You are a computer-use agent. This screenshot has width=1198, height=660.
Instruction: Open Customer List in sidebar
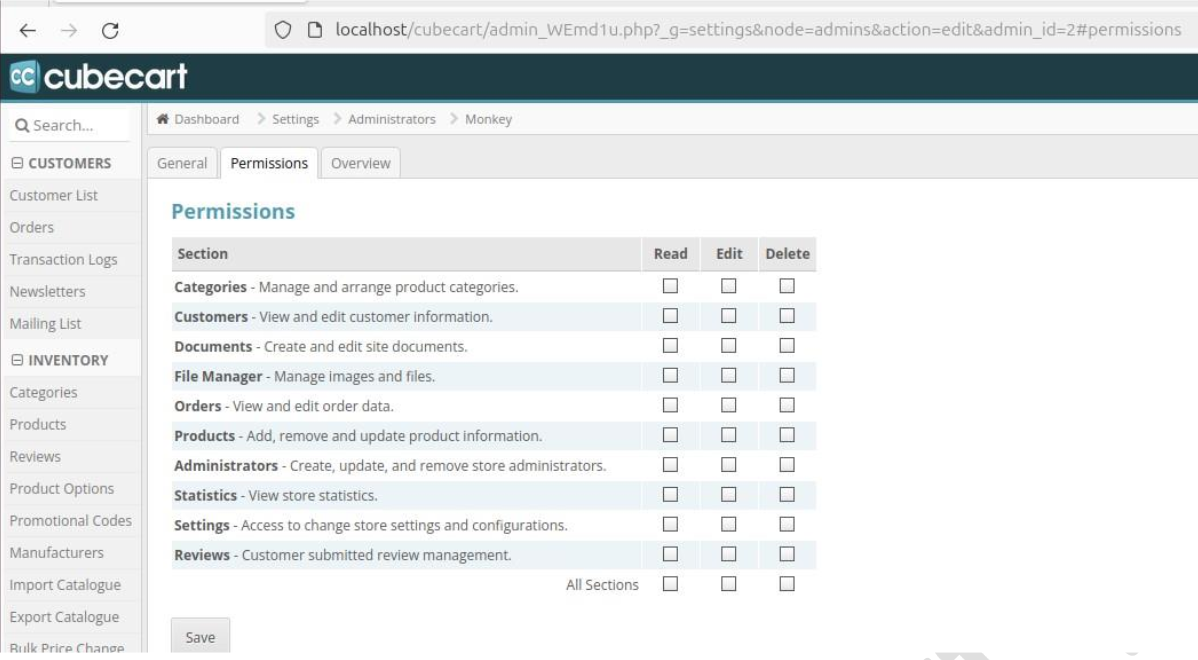click(x=53, y=196)
